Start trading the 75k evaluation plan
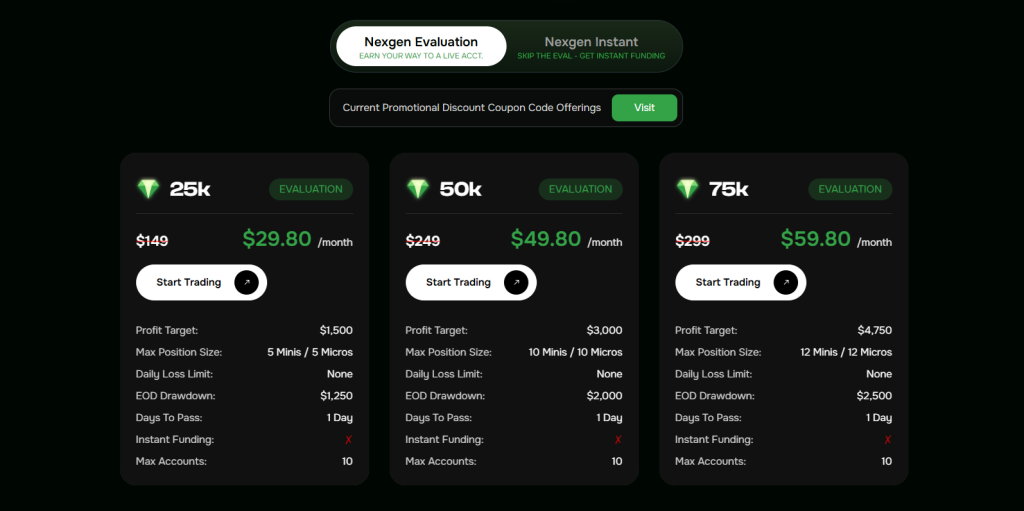The image size is (1024, 511). (741, 282)
